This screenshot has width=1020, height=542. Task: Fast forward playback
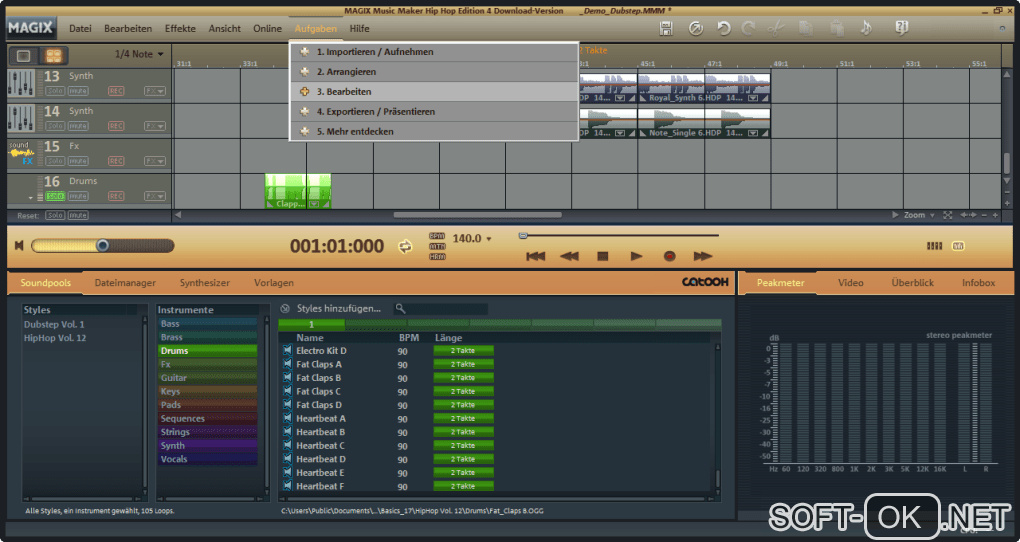703,256
